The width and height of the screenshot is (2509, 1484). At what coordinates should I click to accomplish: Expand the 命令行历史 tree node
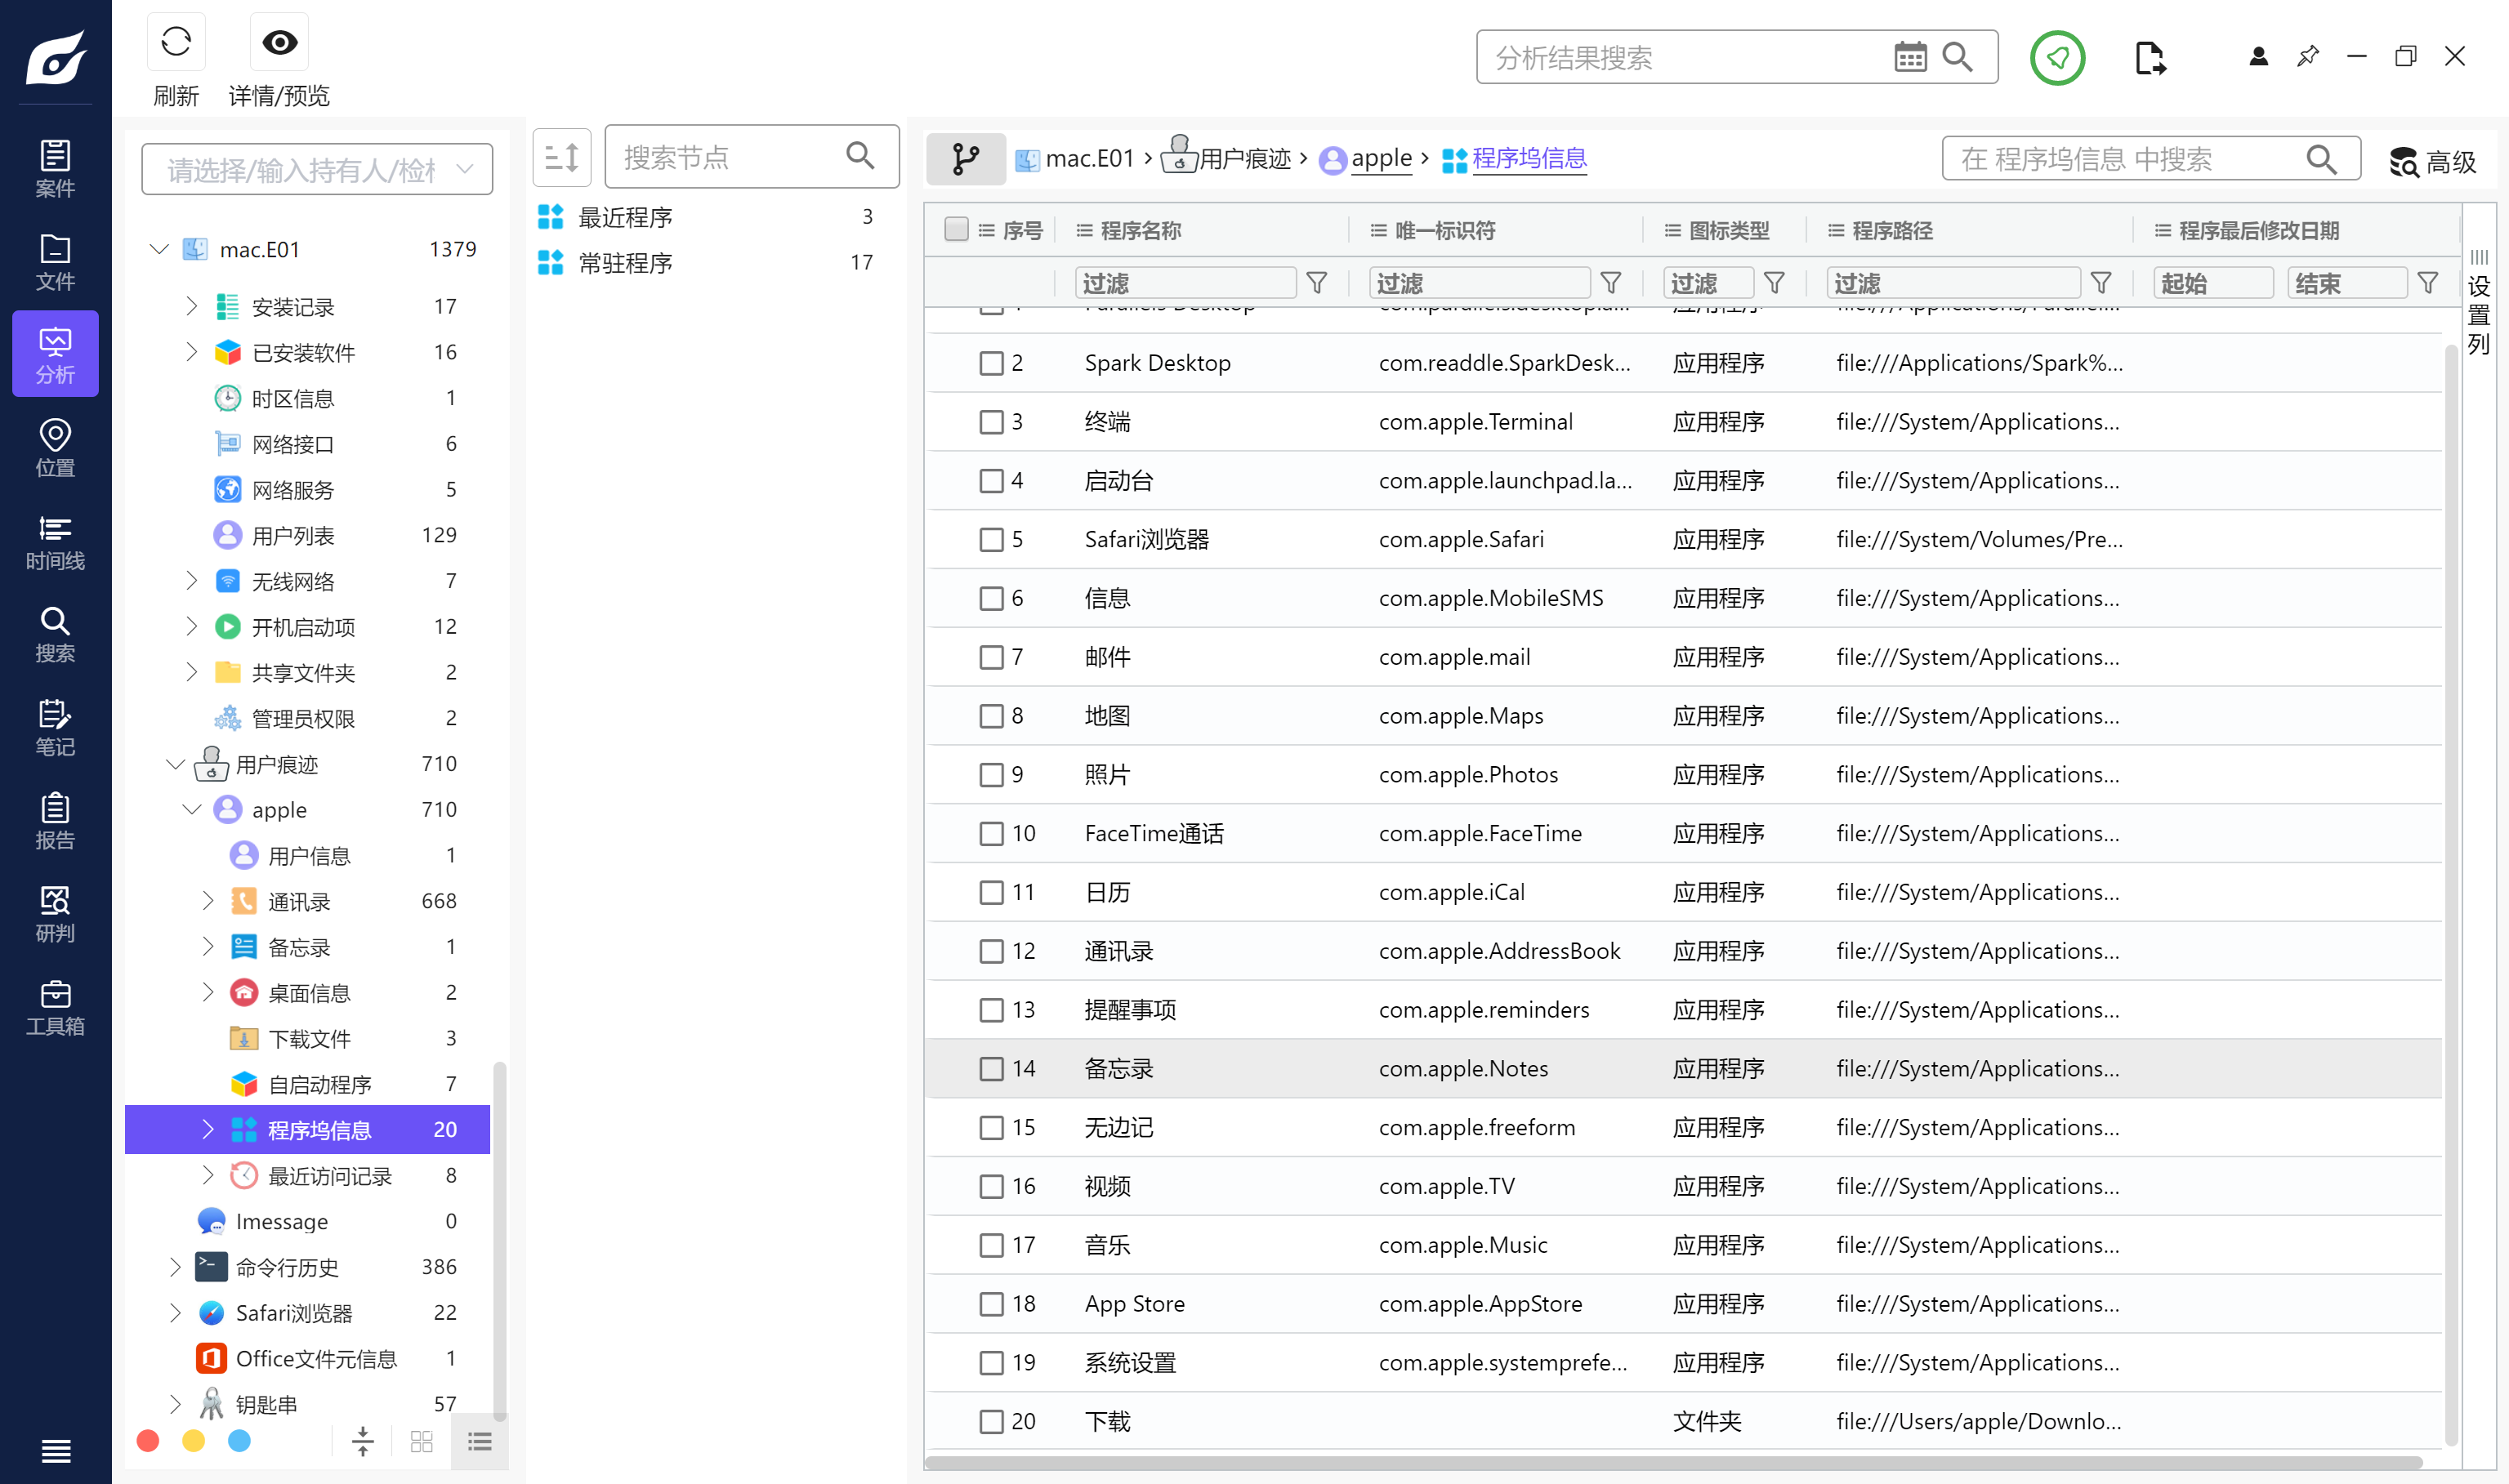coord(175,1267)
